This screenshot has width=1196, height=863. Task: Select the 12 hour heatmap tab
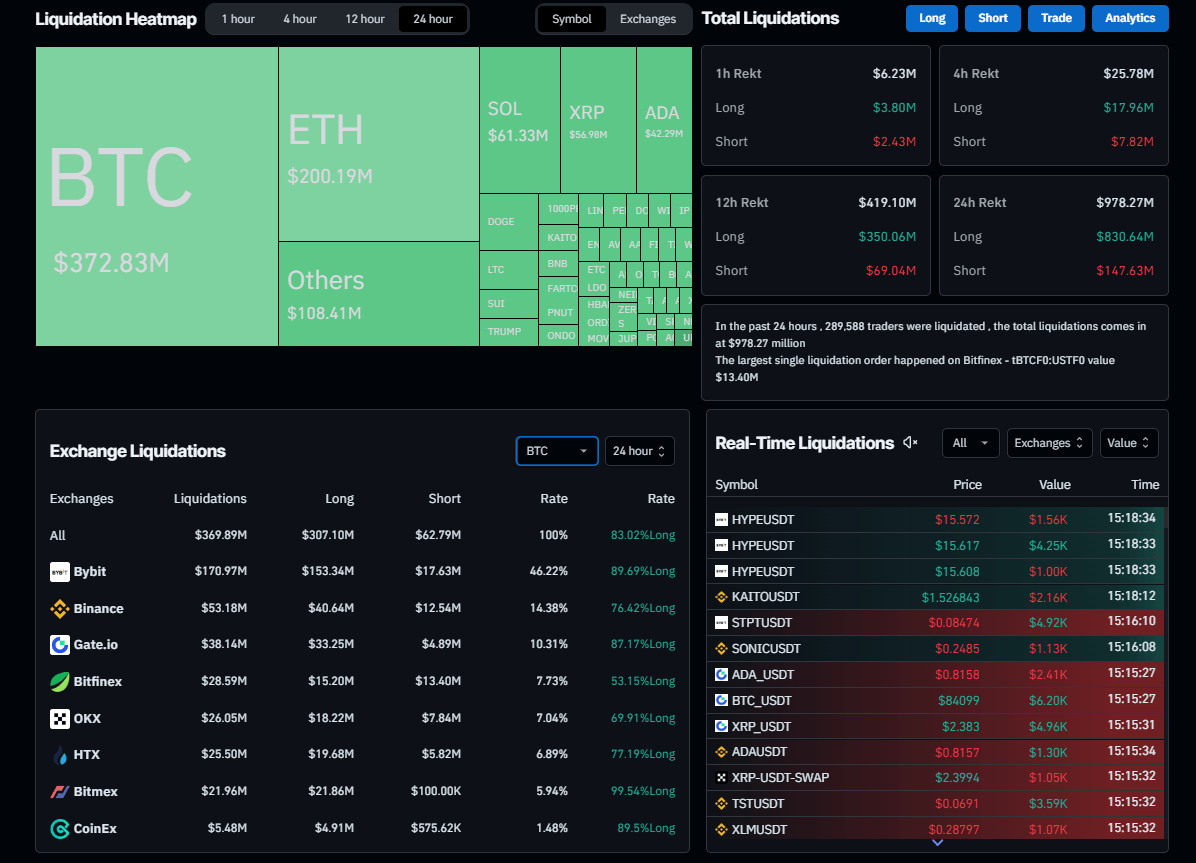pos(364,19)
